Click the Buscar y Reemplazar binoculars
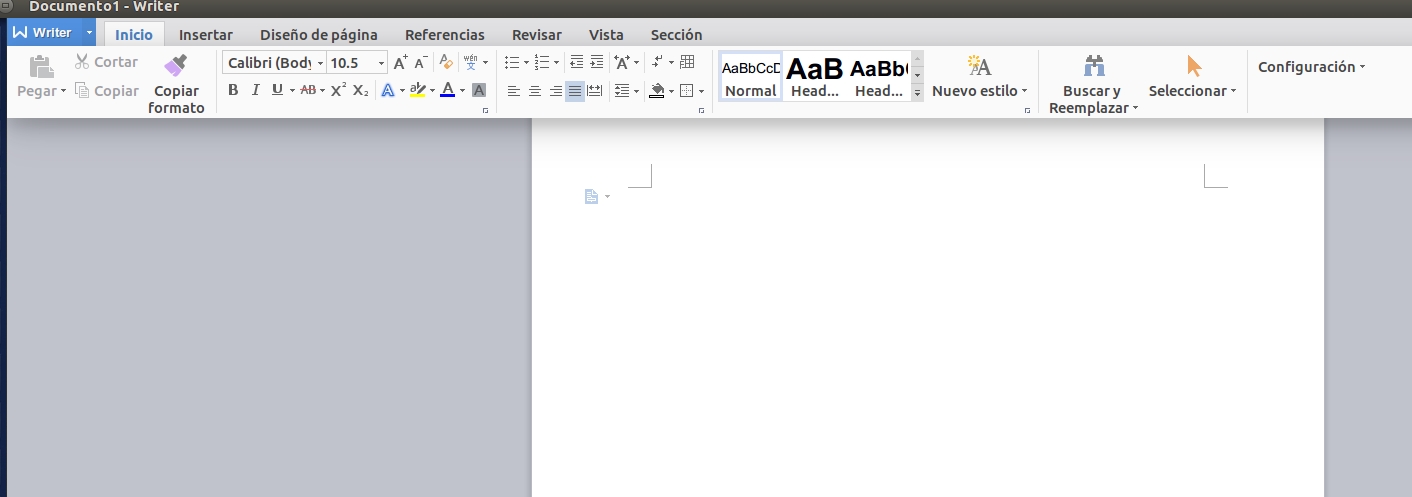This screenshot has width=1412, height=497. 1094,66
